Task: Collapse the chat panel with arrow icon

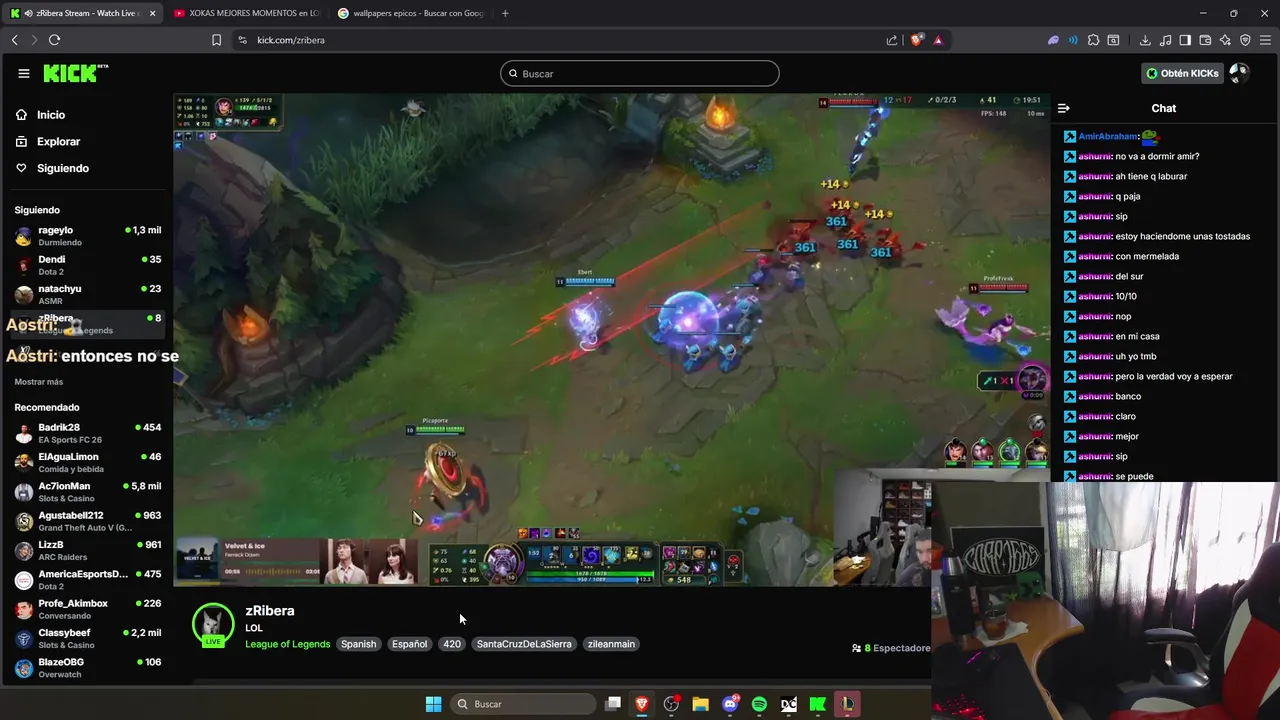Action: [1064, 108]
